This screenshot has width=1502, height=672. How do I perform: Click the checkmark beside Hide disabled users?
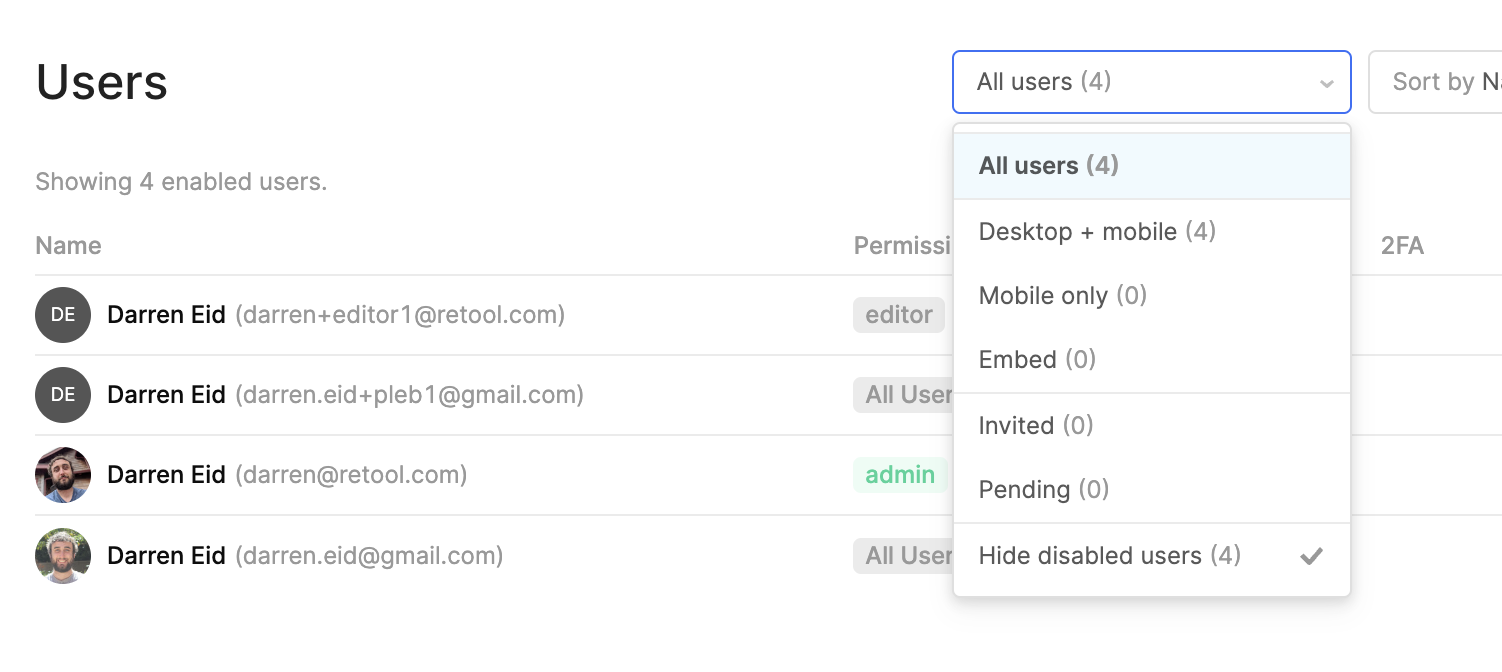tap(1311, 557)
